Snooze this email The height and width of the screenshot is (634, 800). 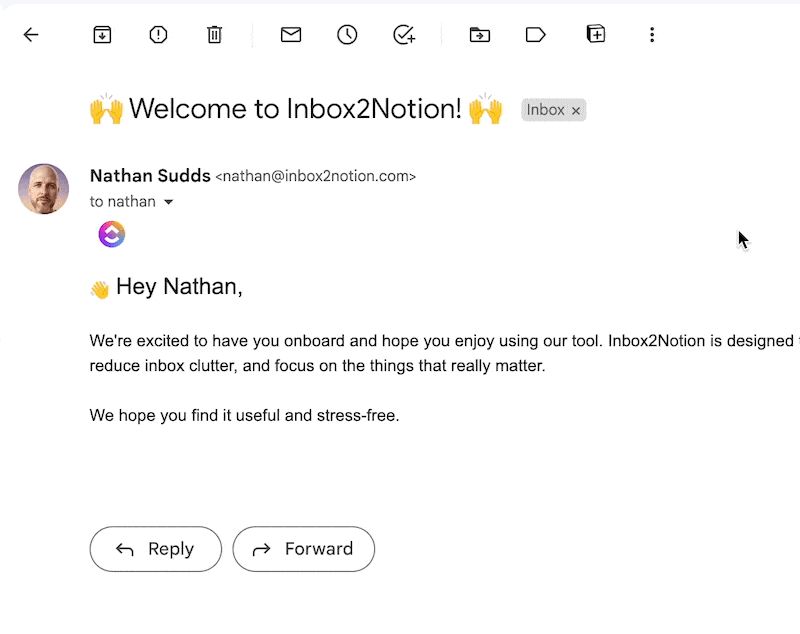[347, 34]
